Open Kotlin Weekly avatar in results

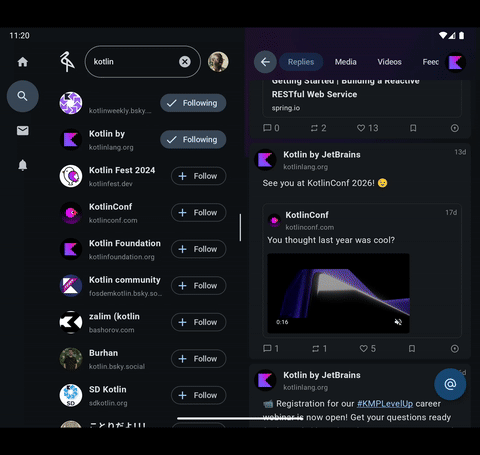[x=71, y=103]
